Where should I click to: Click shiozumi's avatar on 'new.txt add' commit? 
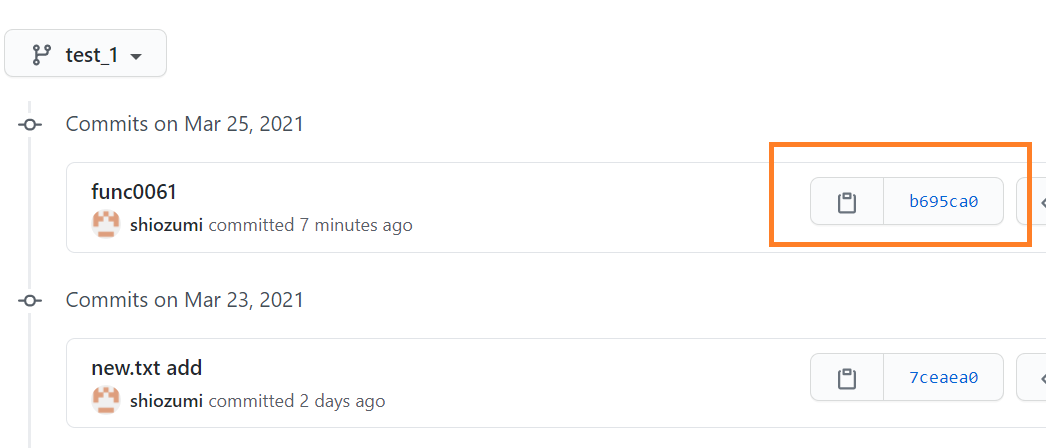[105, 401]
